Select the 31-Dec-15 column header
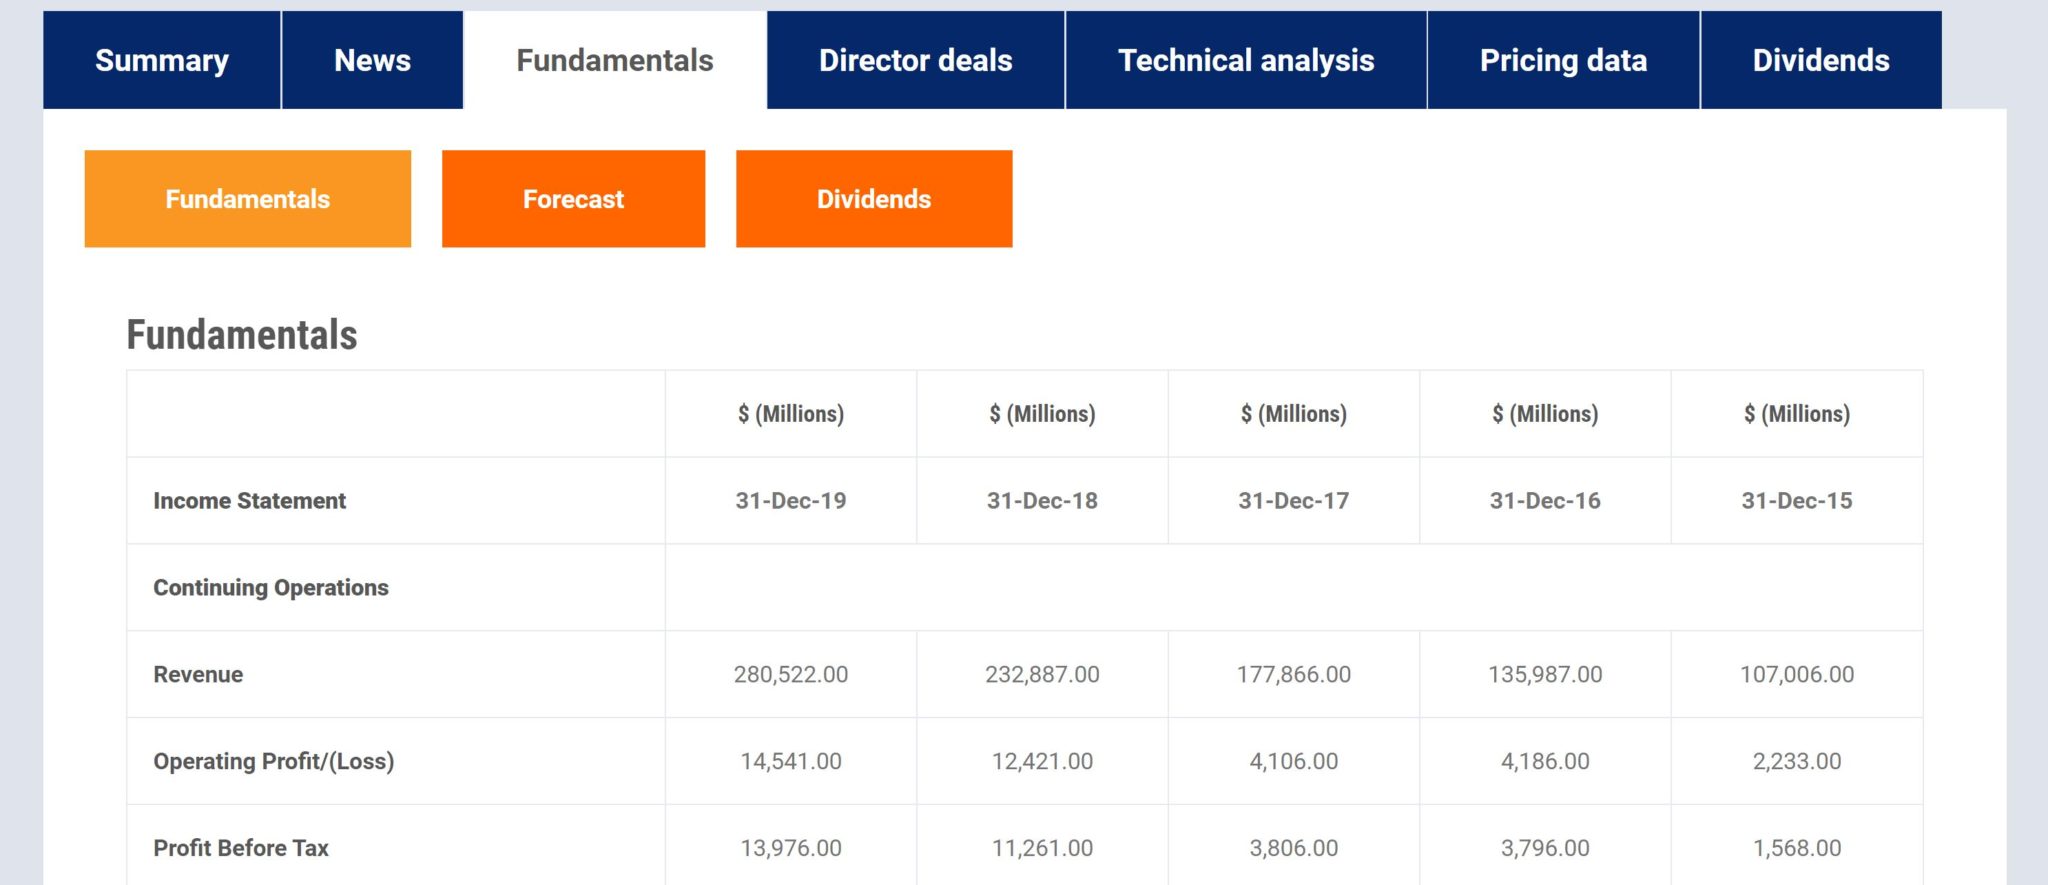The height and width of the screenshot is (885, 2048). [x=1796, y=501]
